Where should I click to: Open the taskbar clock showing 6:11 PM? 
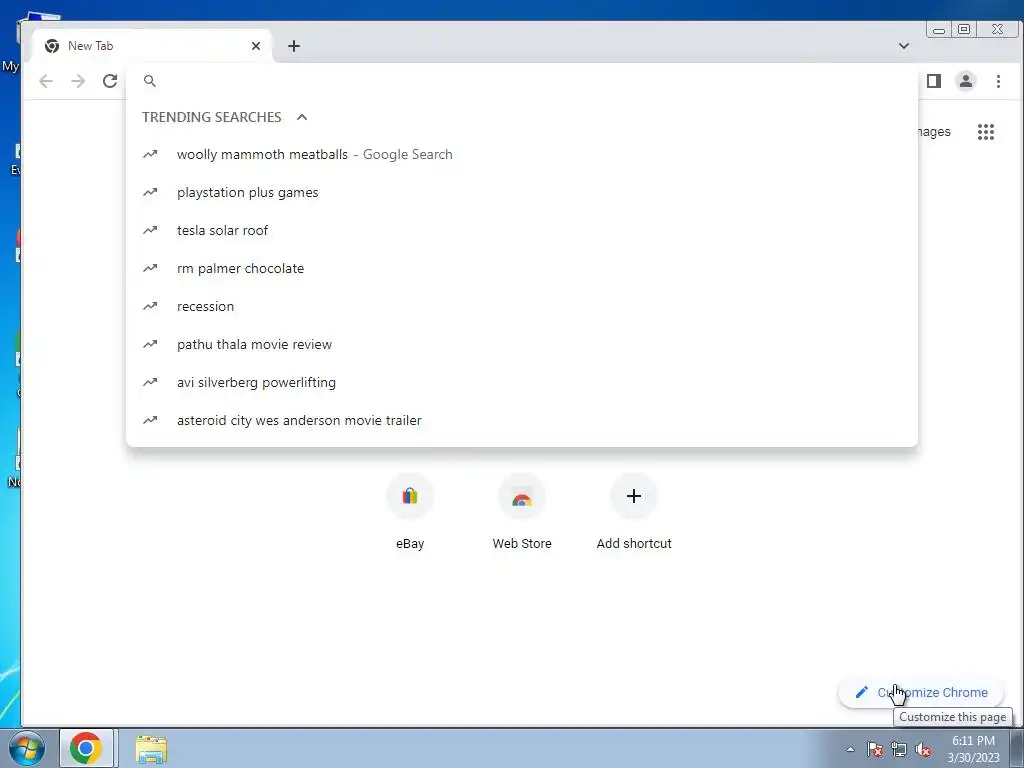[973, 749]
